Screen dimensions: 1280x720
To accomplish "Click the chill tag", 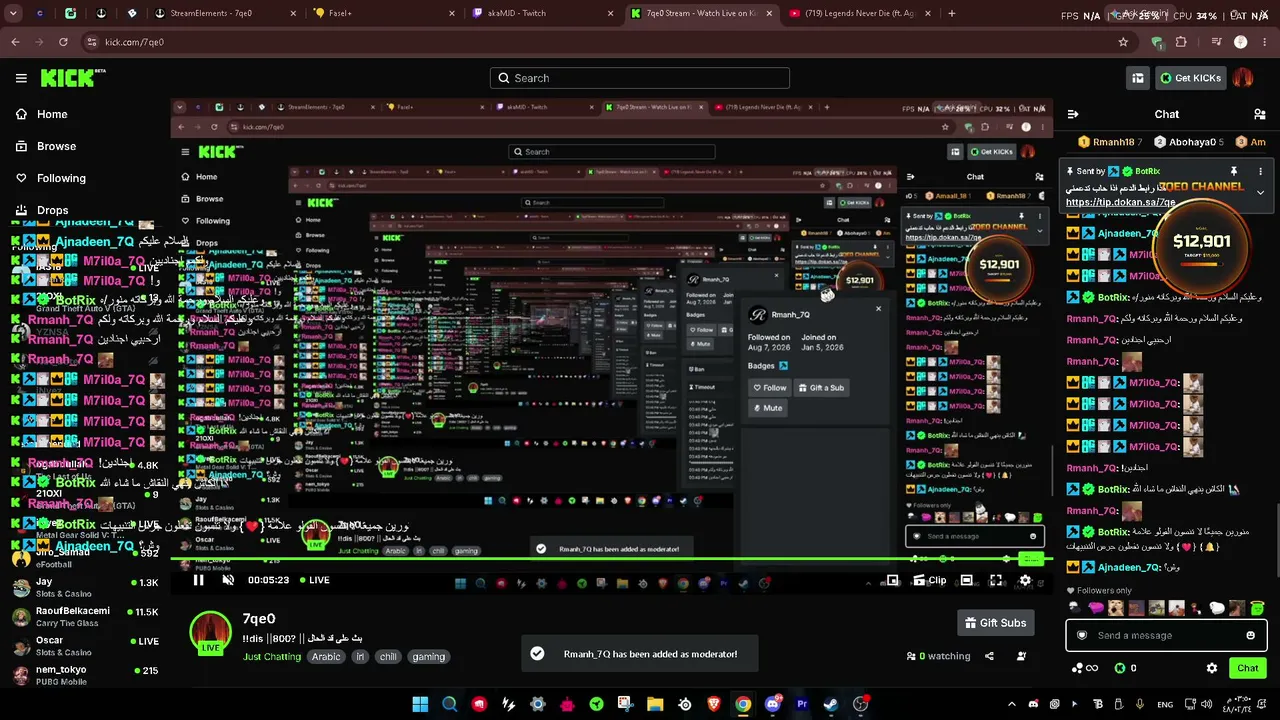I will pyautogui.click(x=388, y=657).
